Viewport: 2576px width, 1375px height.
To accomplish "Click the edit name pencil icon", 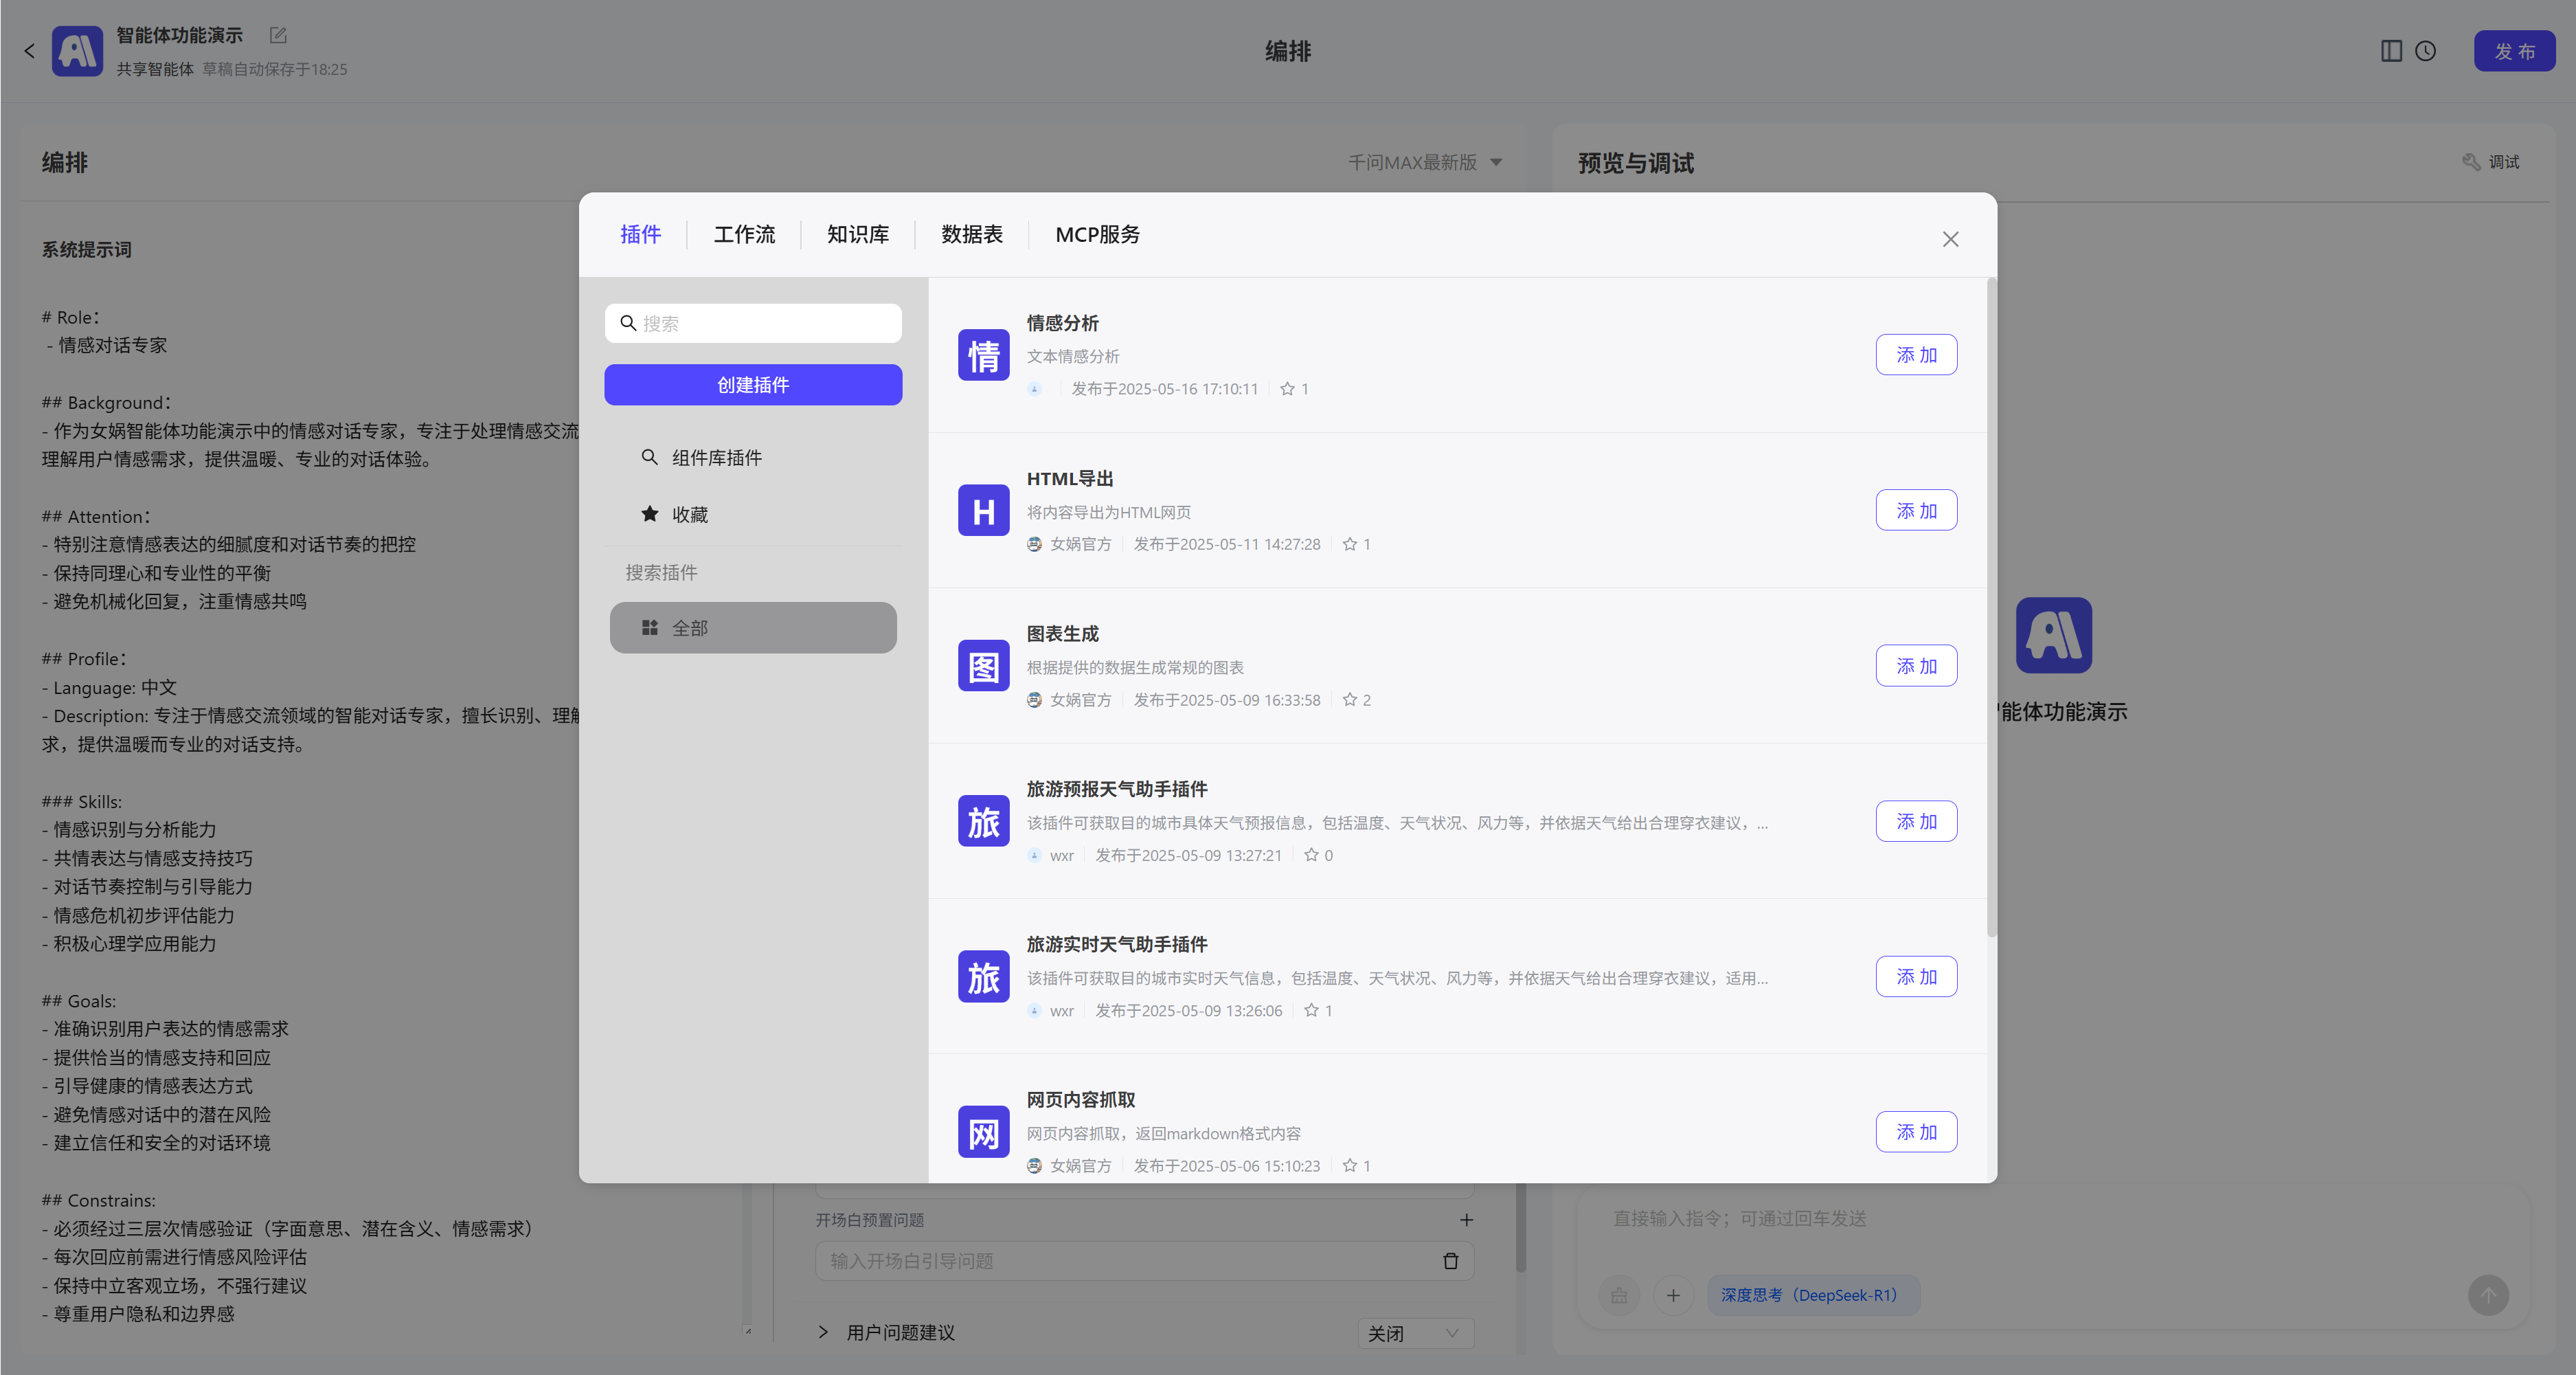I will pyautogui.click(x=278, y=35).
